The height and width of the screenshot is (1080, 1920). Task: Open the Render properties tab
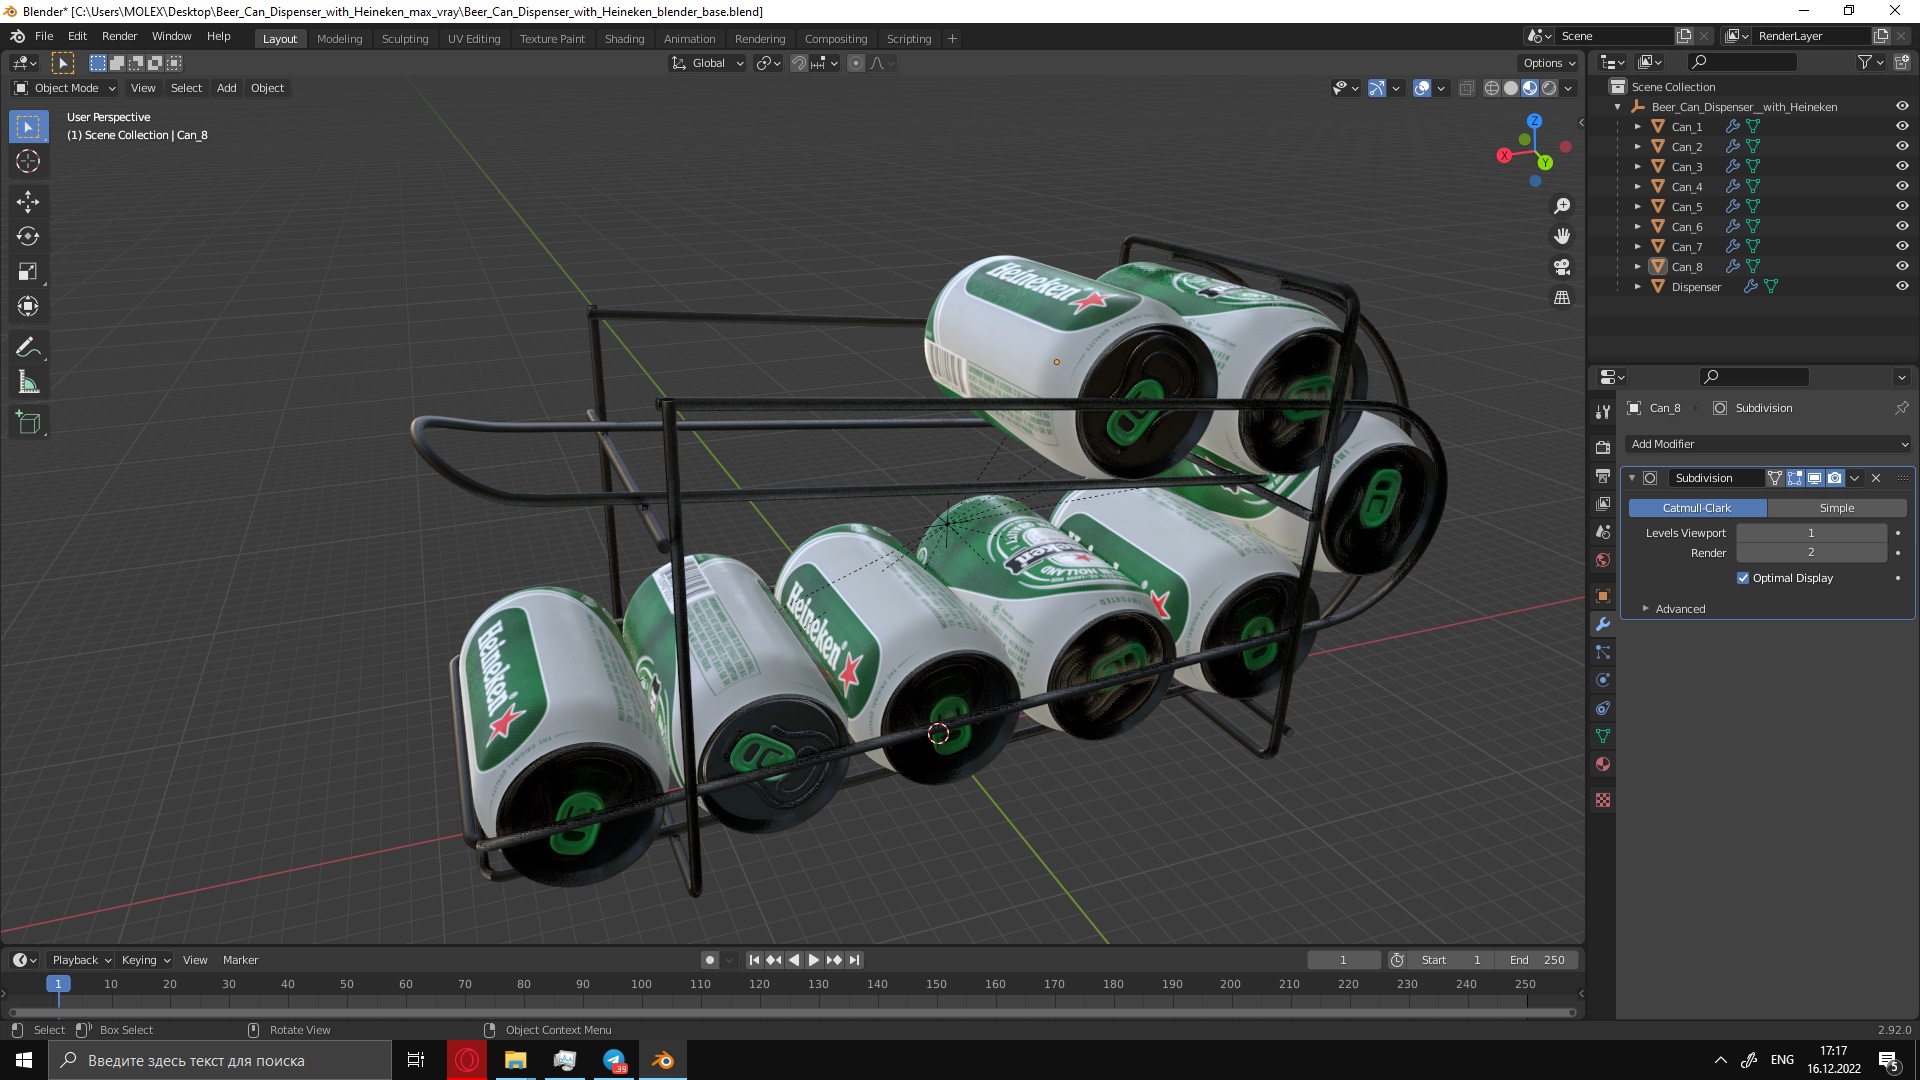(x=1603, y=447)
